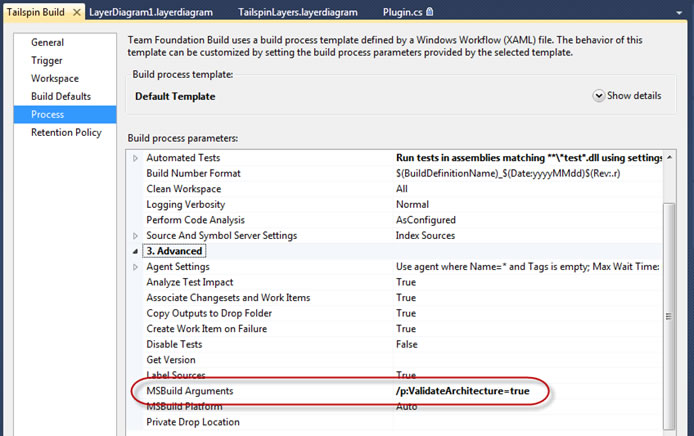
Task: Open the Workspace section
Action: point(65,78)
